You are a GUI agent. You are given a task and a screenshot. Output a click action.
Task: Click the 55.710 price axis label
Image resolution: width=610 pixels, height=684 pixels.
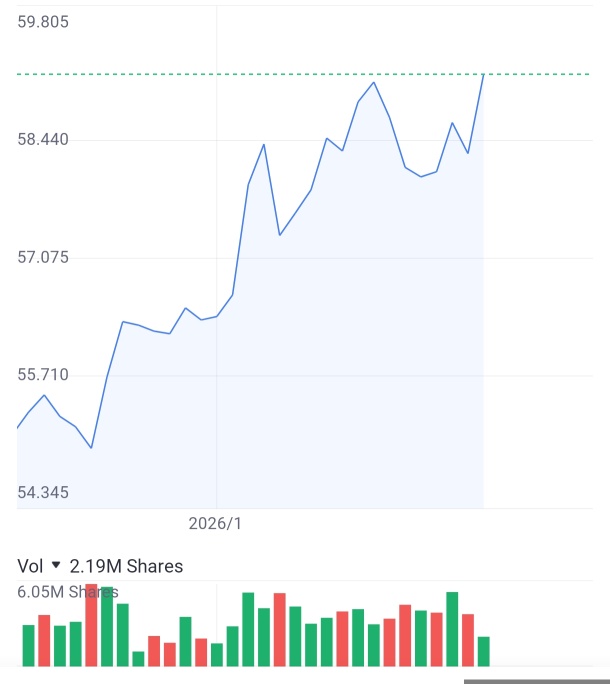43,375
